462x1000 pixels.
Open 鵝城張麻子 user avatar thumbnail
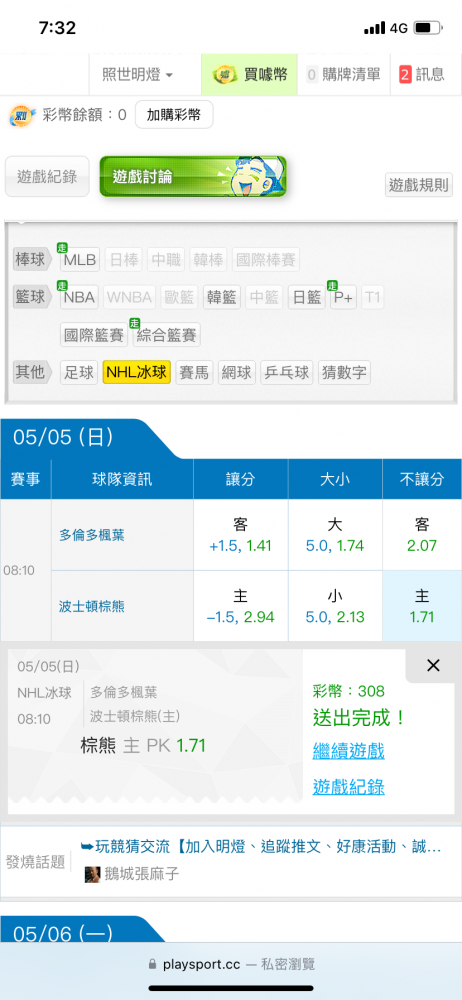point(93,874)
